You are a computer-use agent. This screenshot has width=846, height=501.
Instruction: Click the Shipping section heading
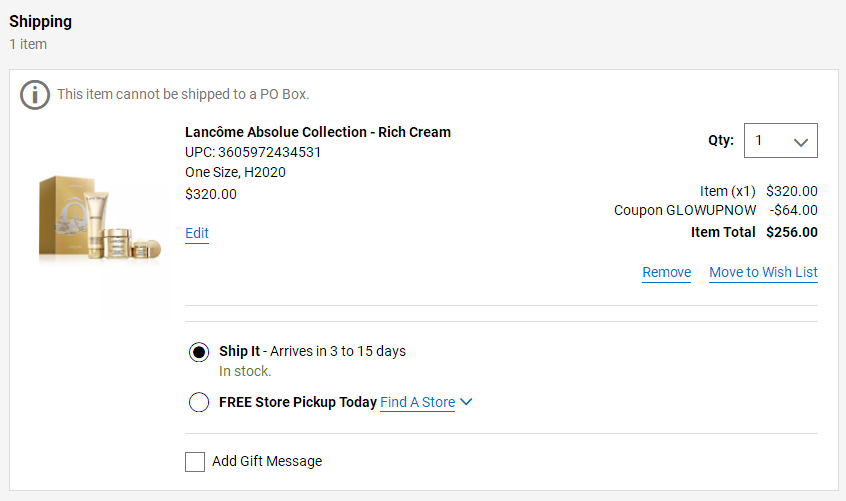[40, 22]
